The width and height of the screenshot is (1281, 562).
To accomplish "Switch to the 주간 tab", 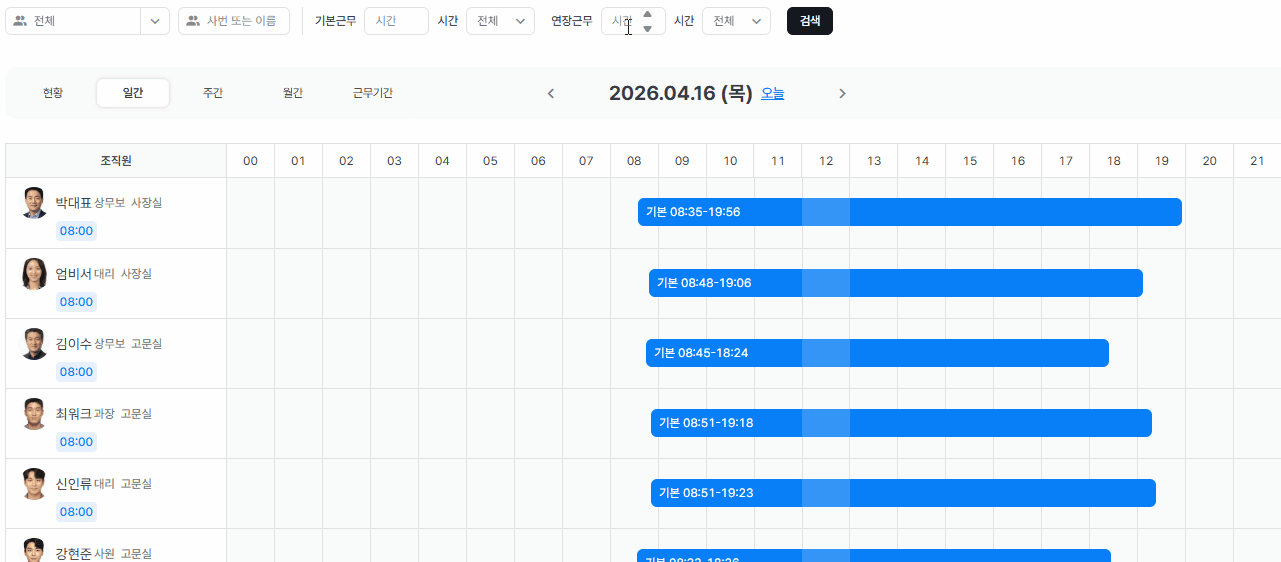I will [213, 93].
